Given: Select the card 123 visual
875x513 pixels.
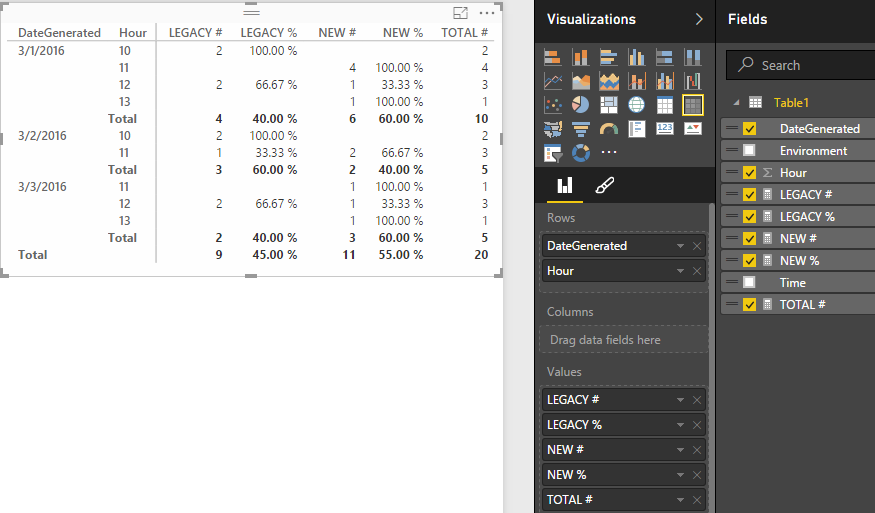Looking at the screenshot, I should 664,129.
